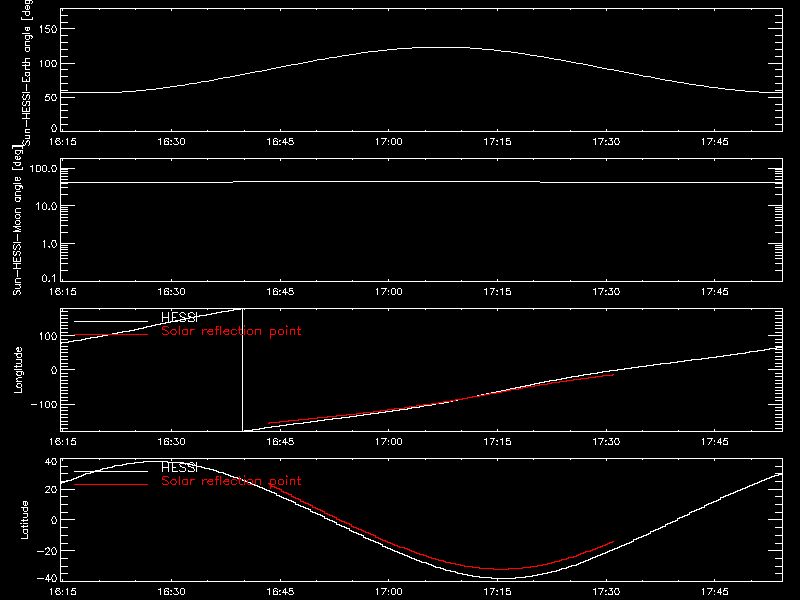This screenshot has width=800, height=600.
Task: Click white HESSI legend line in Longitude plot
Action: pos(111,321)
